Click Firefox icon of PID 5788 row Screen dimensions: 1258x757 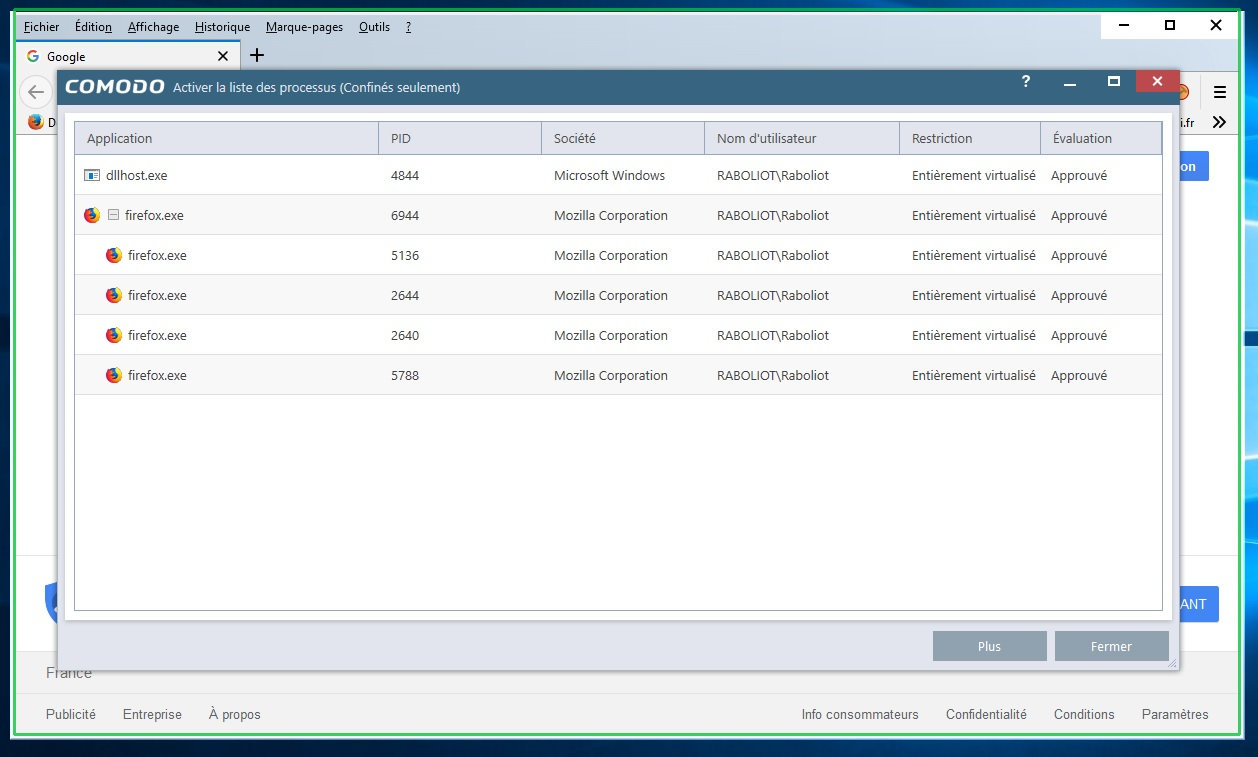tap(114, 375)
